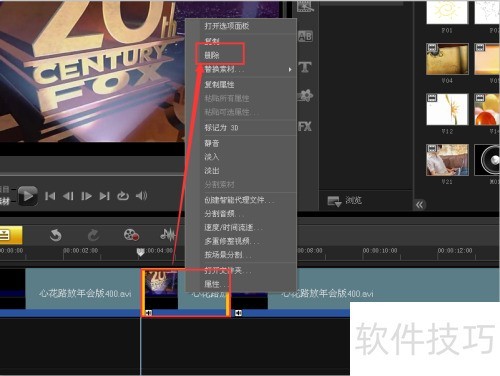The image size is (500, 376).
Task: Open the system volume speaker control
Action: (141, 196)
